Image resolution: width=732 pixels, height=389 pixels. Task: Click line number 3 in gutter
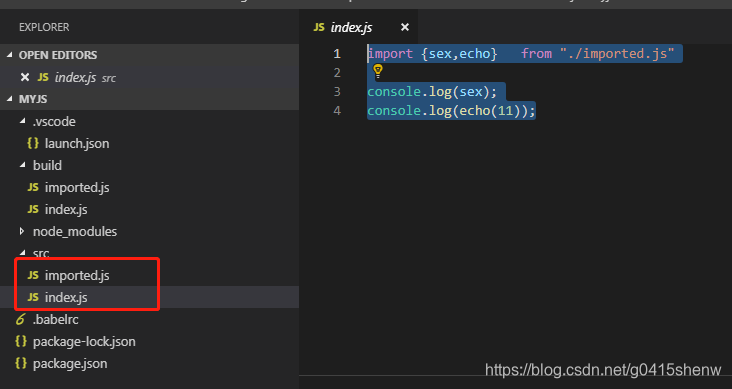(337, 92)
